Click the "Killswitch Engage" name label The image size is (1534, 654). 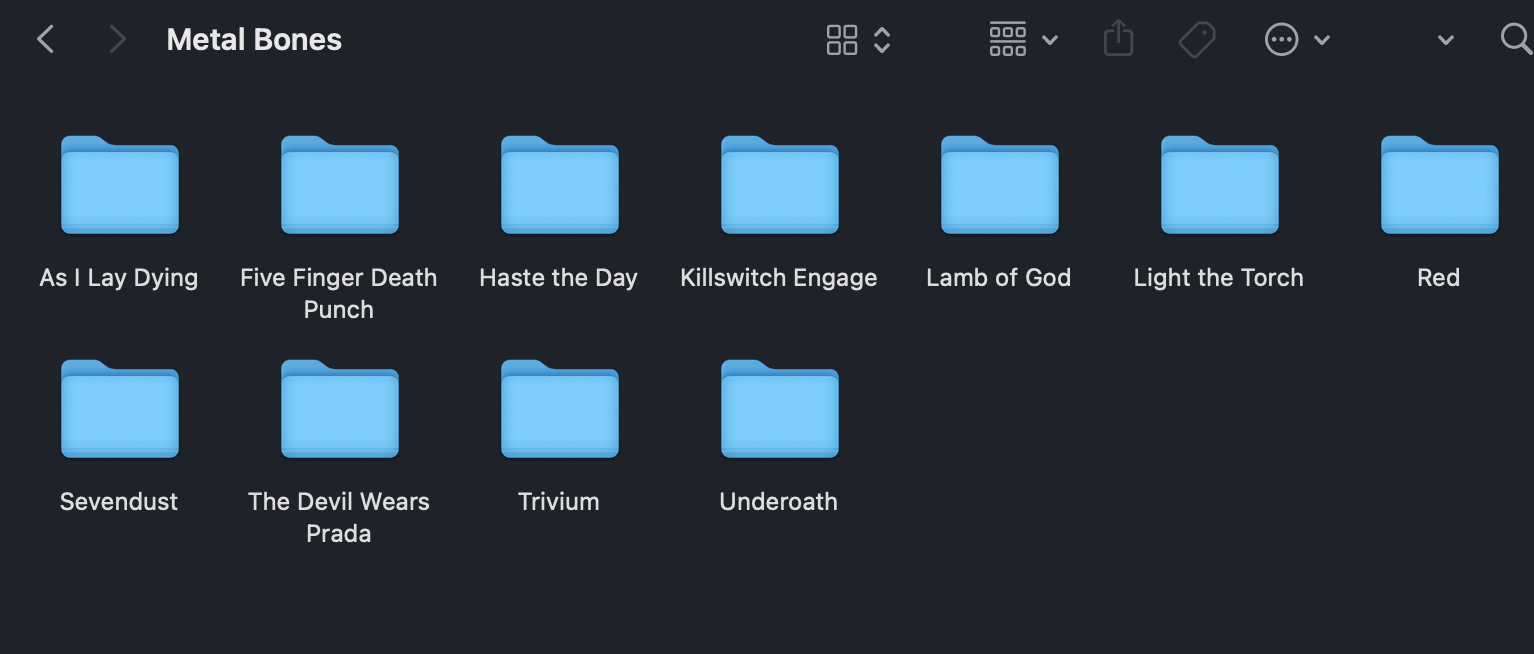click(x=779, y=278)
